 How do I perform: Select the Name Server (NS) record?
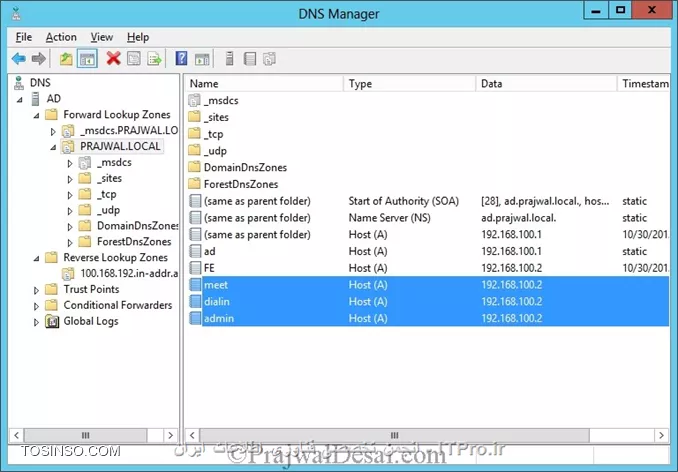coord(428,218)
